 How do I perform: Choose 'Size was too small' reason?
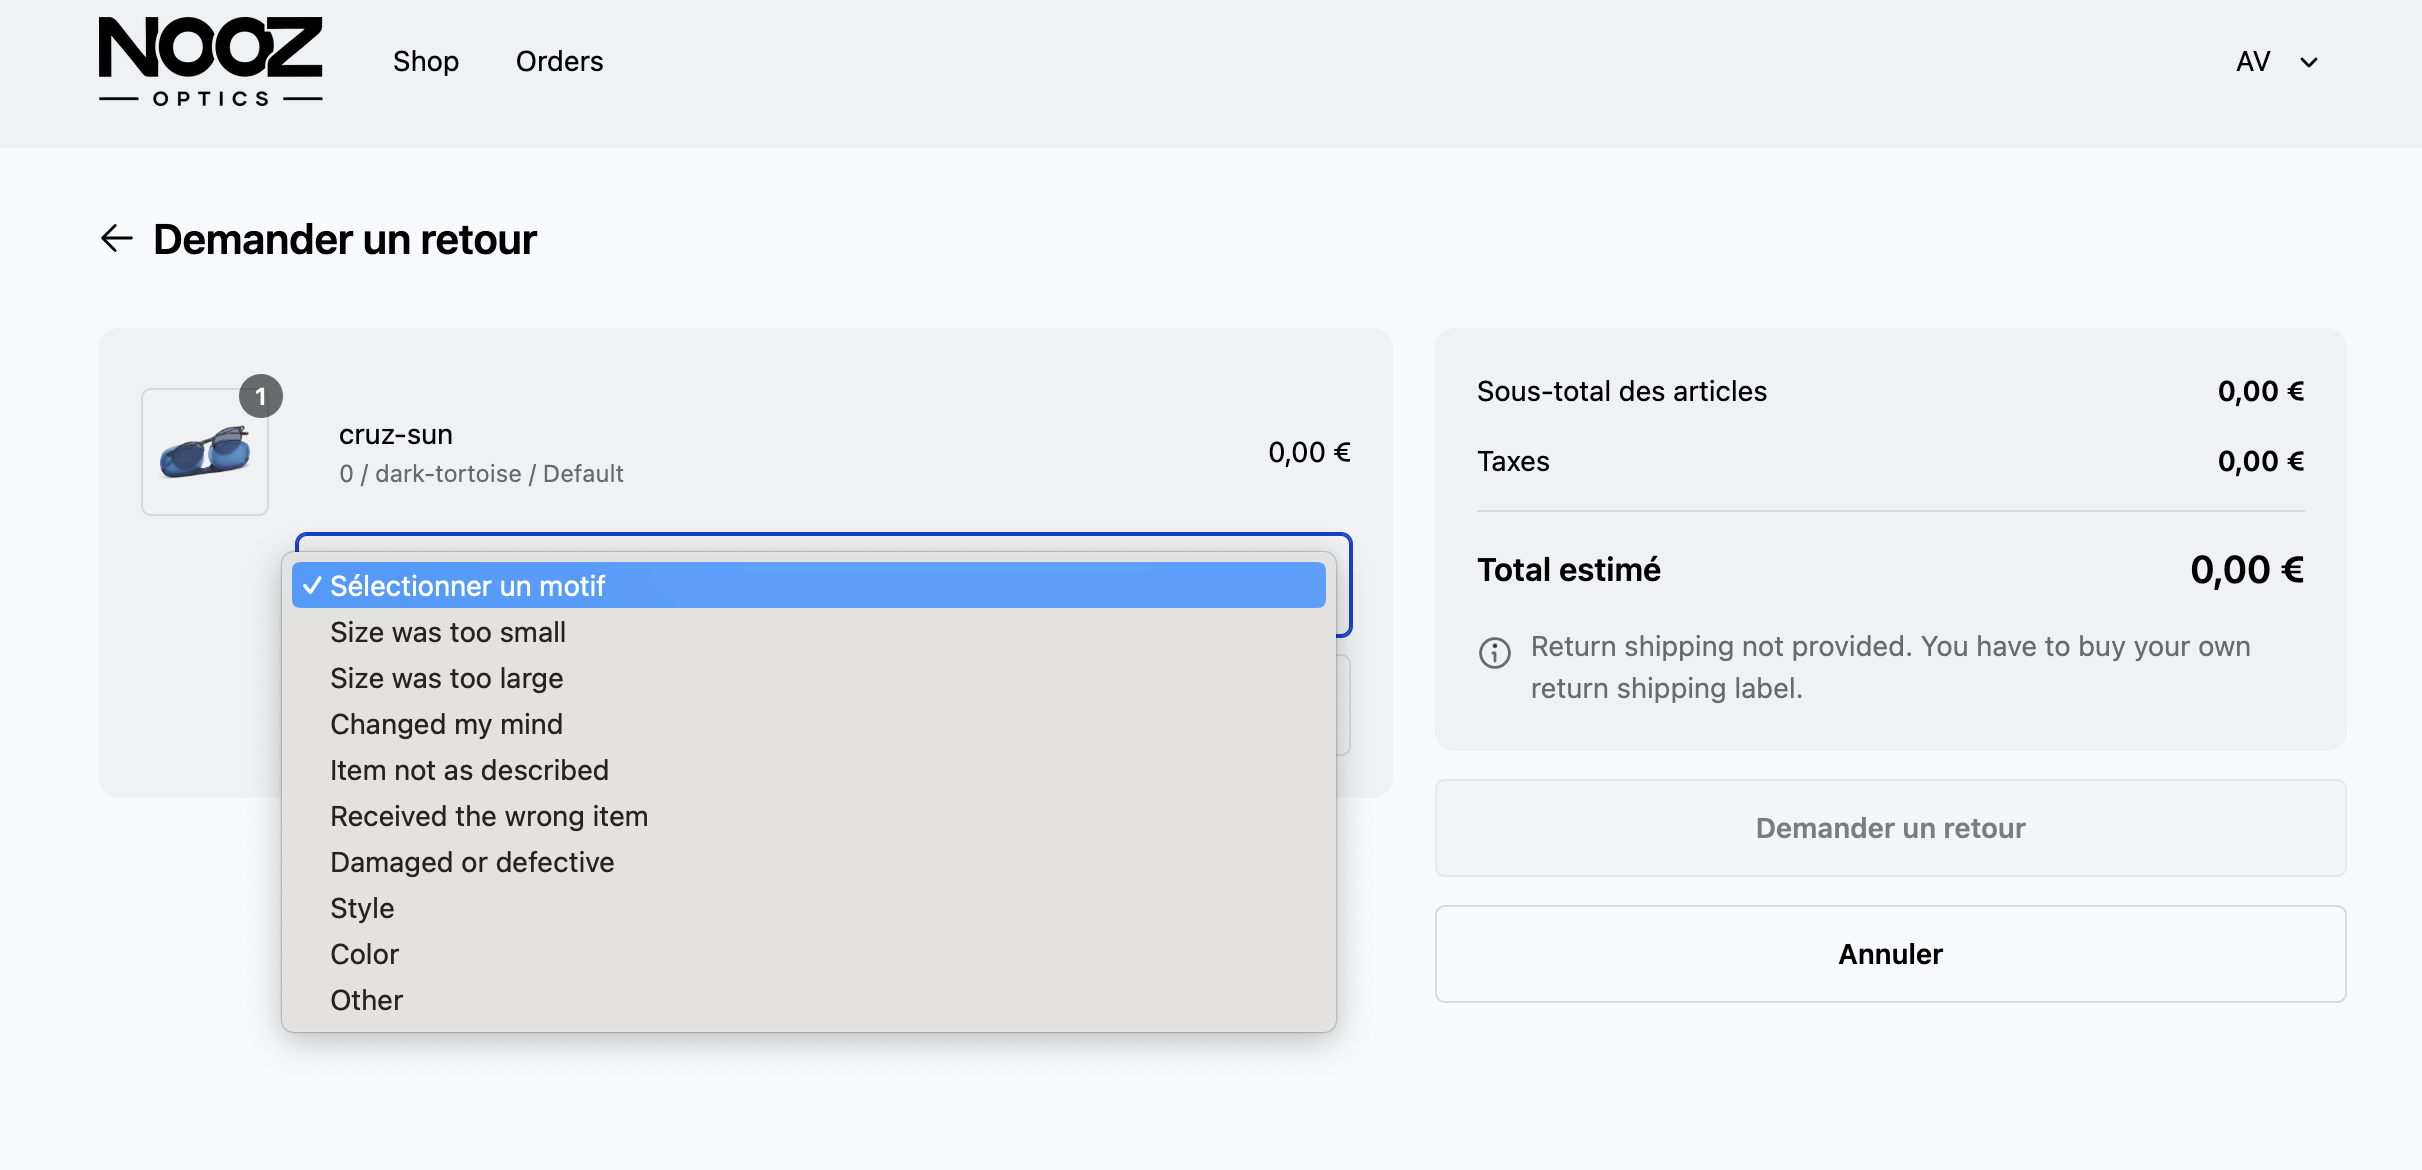pos(447,632)
